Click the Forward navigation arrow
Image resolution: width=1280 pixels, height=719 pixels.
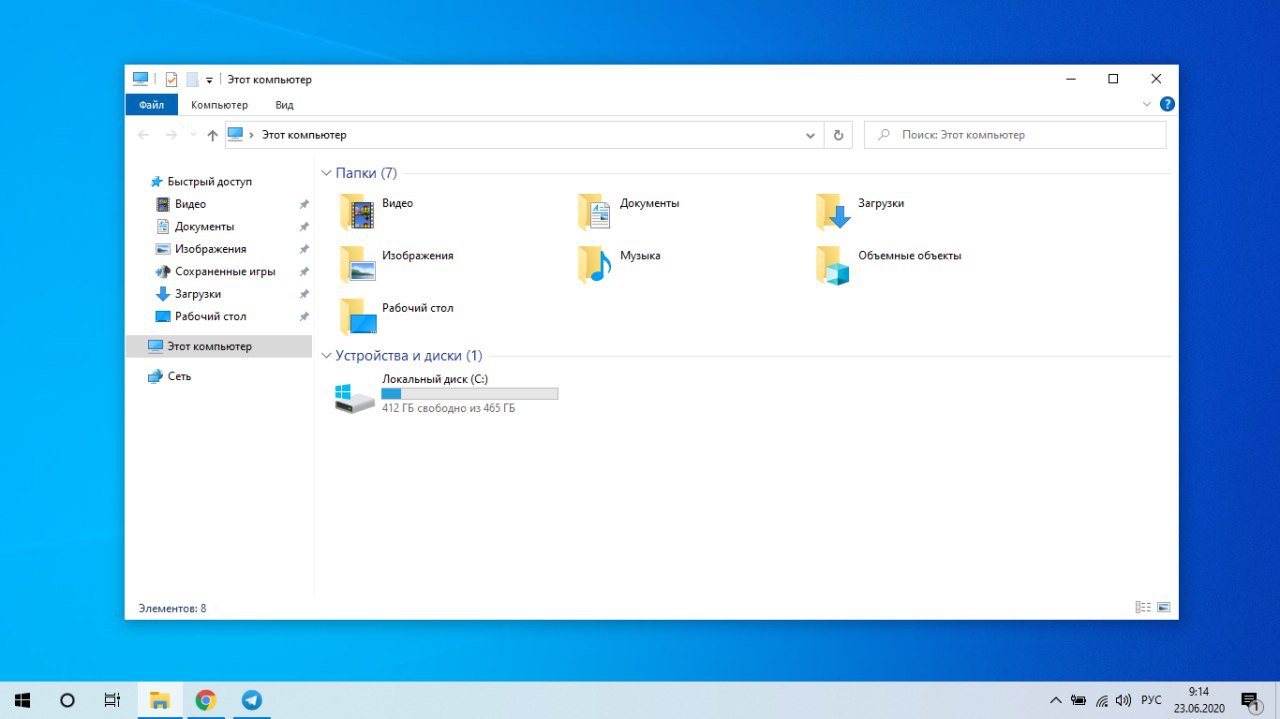tap(171, 135)
